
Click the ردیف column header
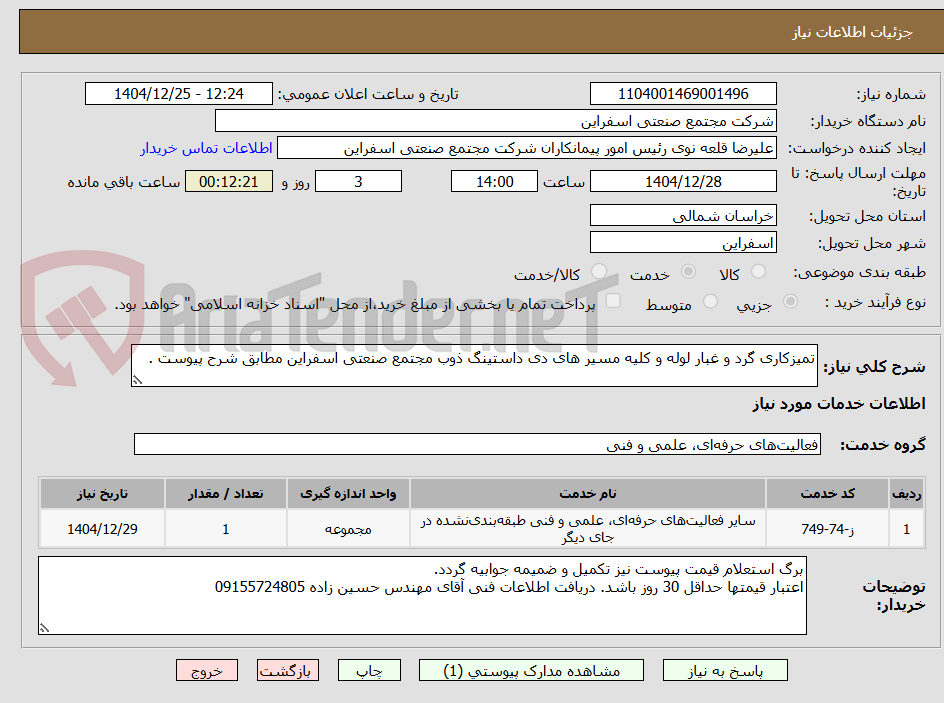907,494
